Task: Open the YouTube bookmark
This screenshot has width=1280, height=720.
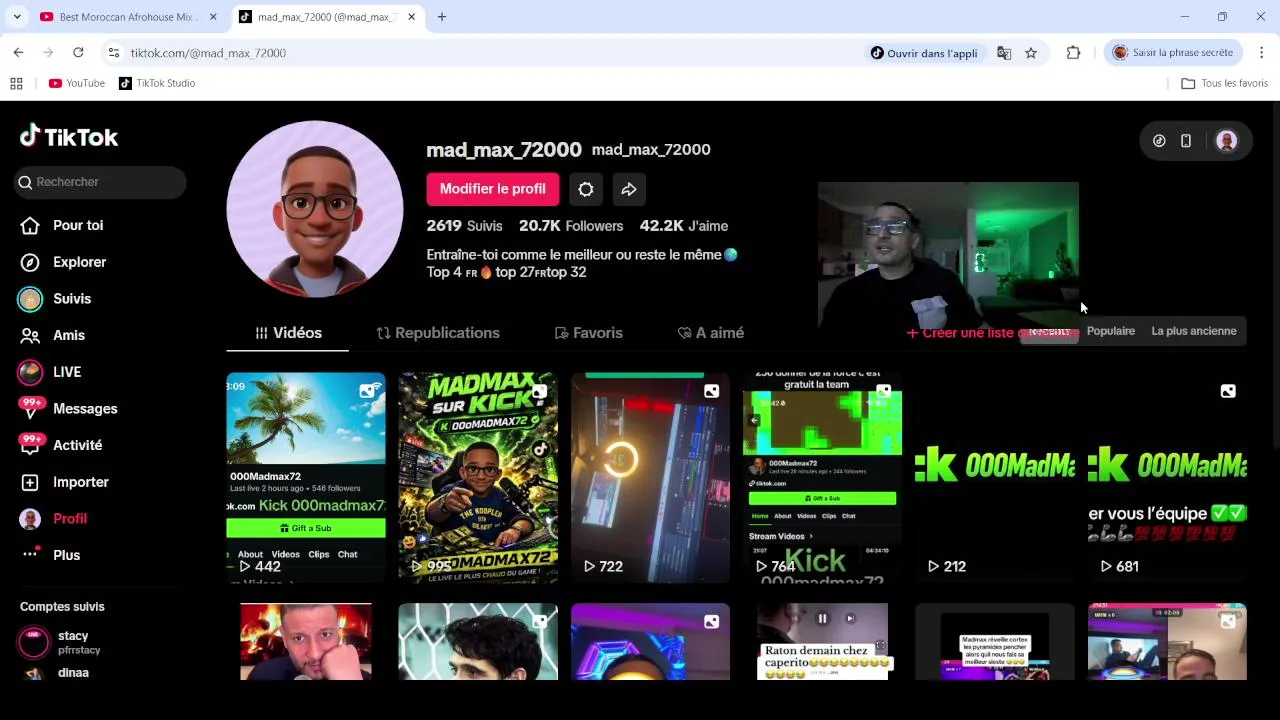Action: [x=77, y=83]
